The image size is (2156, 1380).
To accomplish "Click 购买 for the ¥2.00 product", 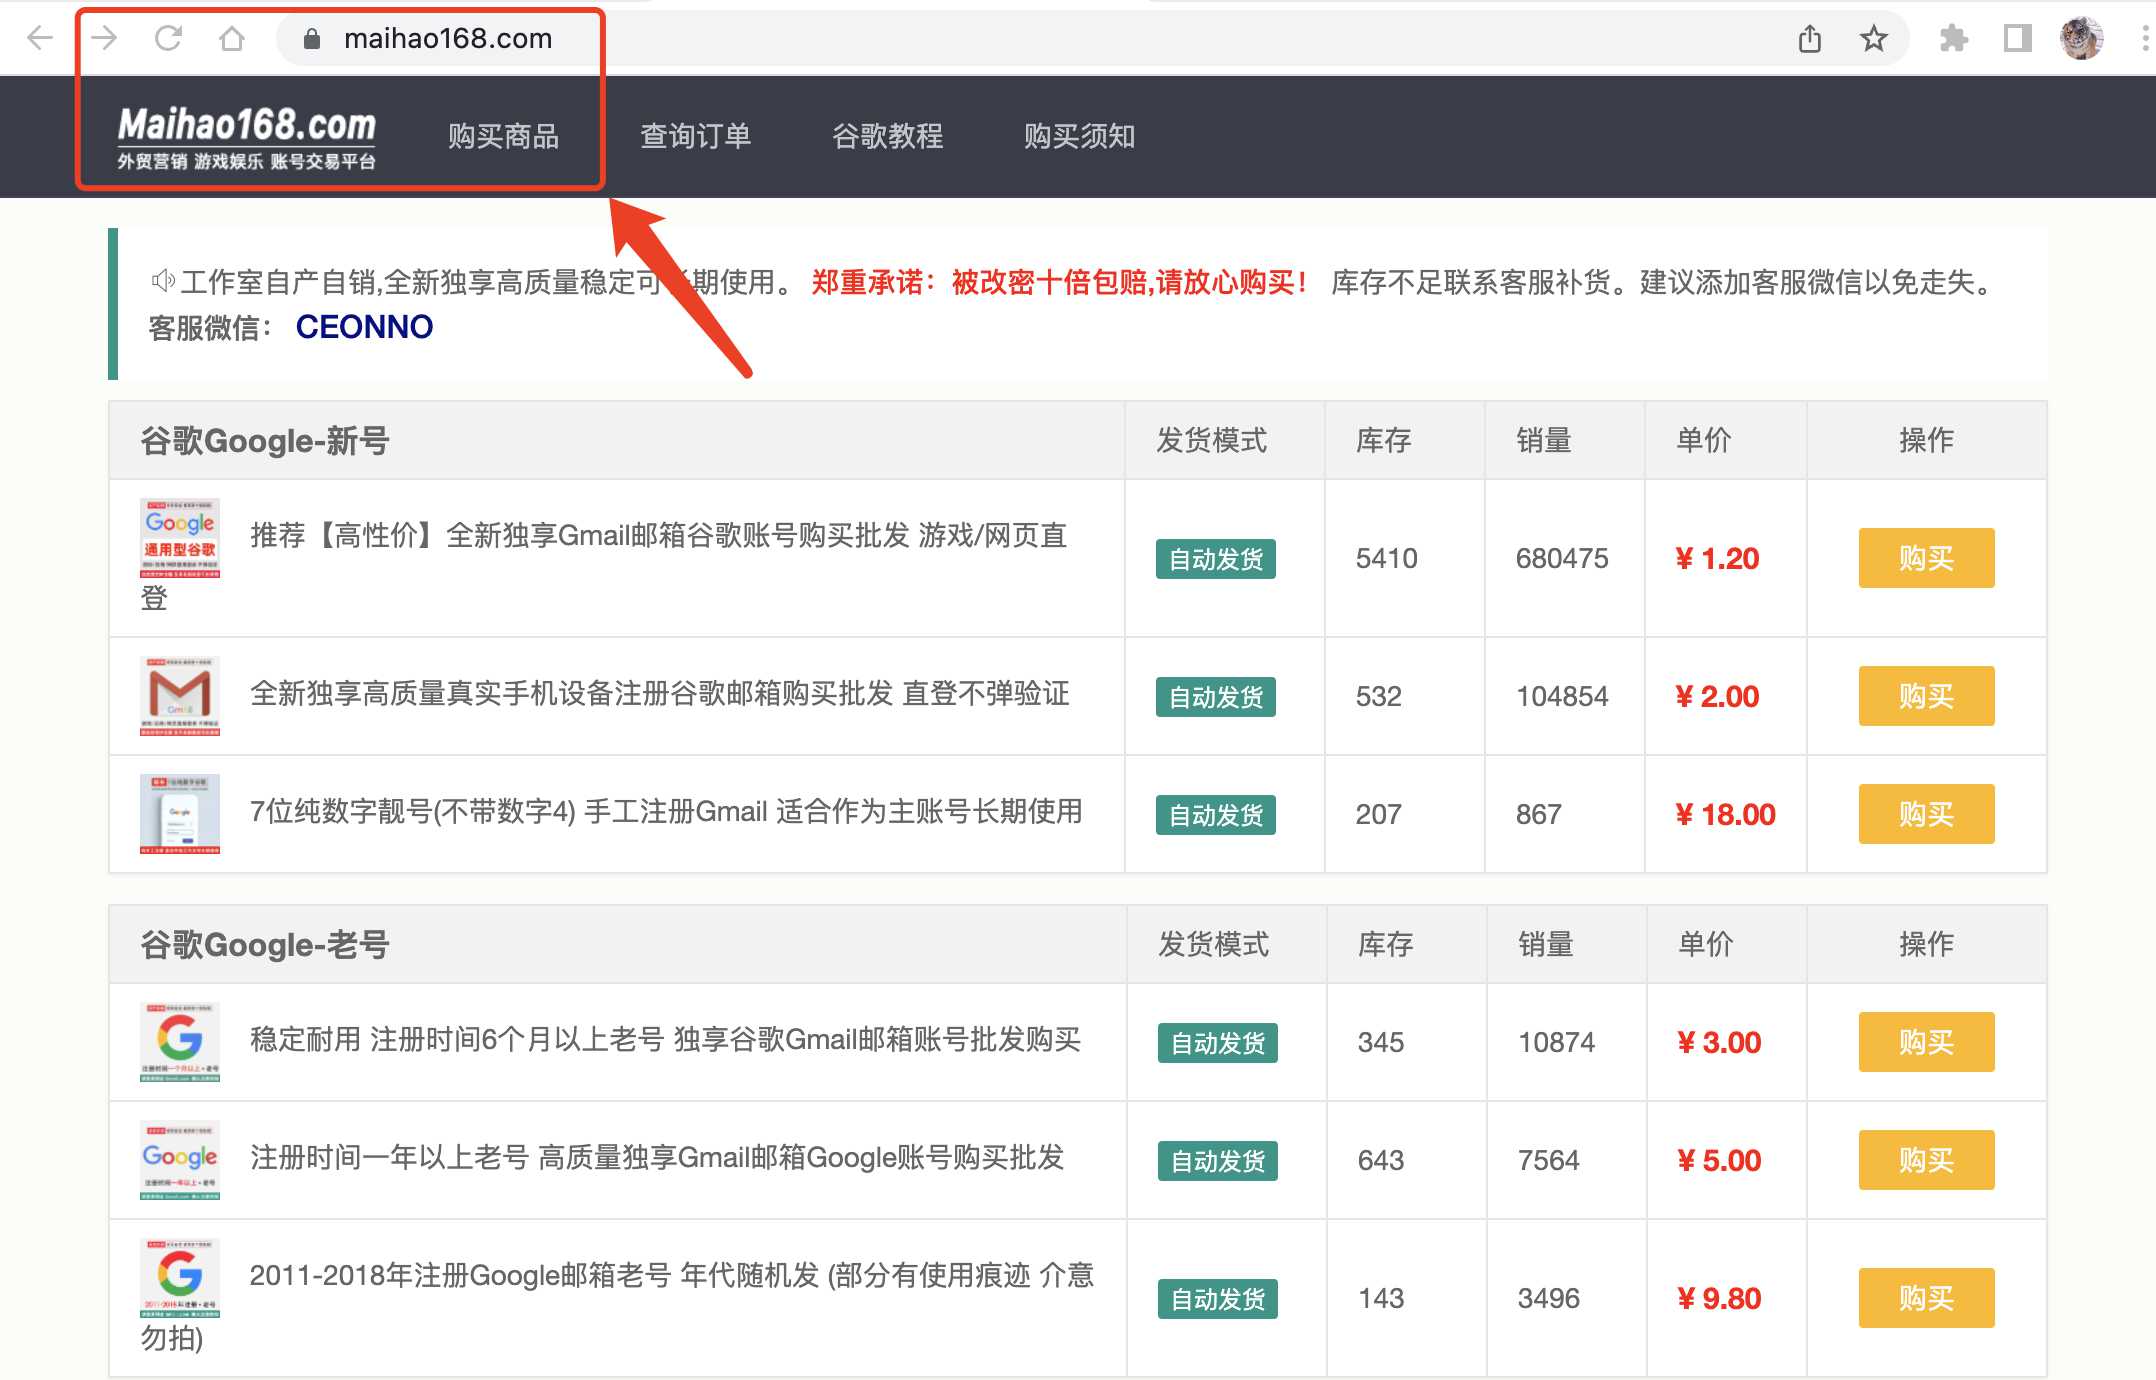I will (x=1926, y=696).
